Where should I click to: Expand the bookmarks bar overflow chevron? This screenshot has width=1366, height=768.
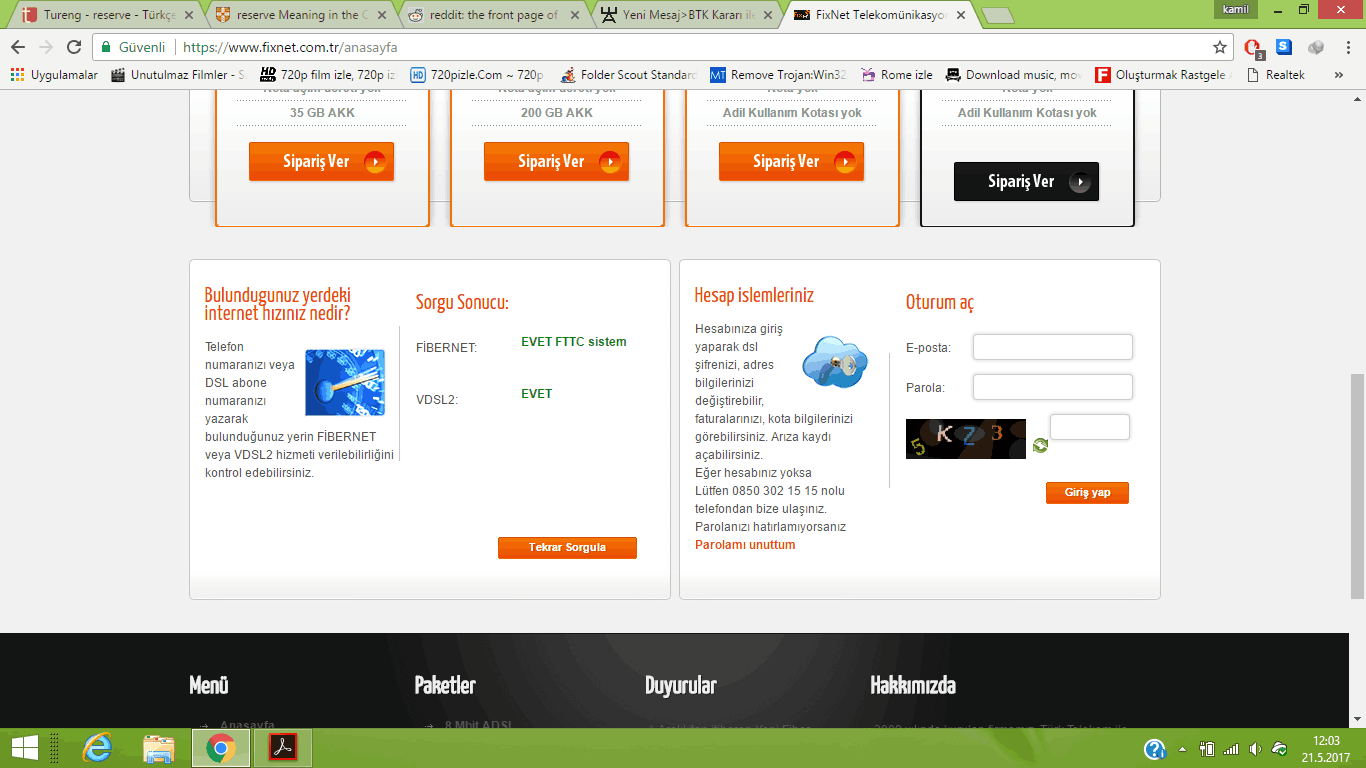1339,75
